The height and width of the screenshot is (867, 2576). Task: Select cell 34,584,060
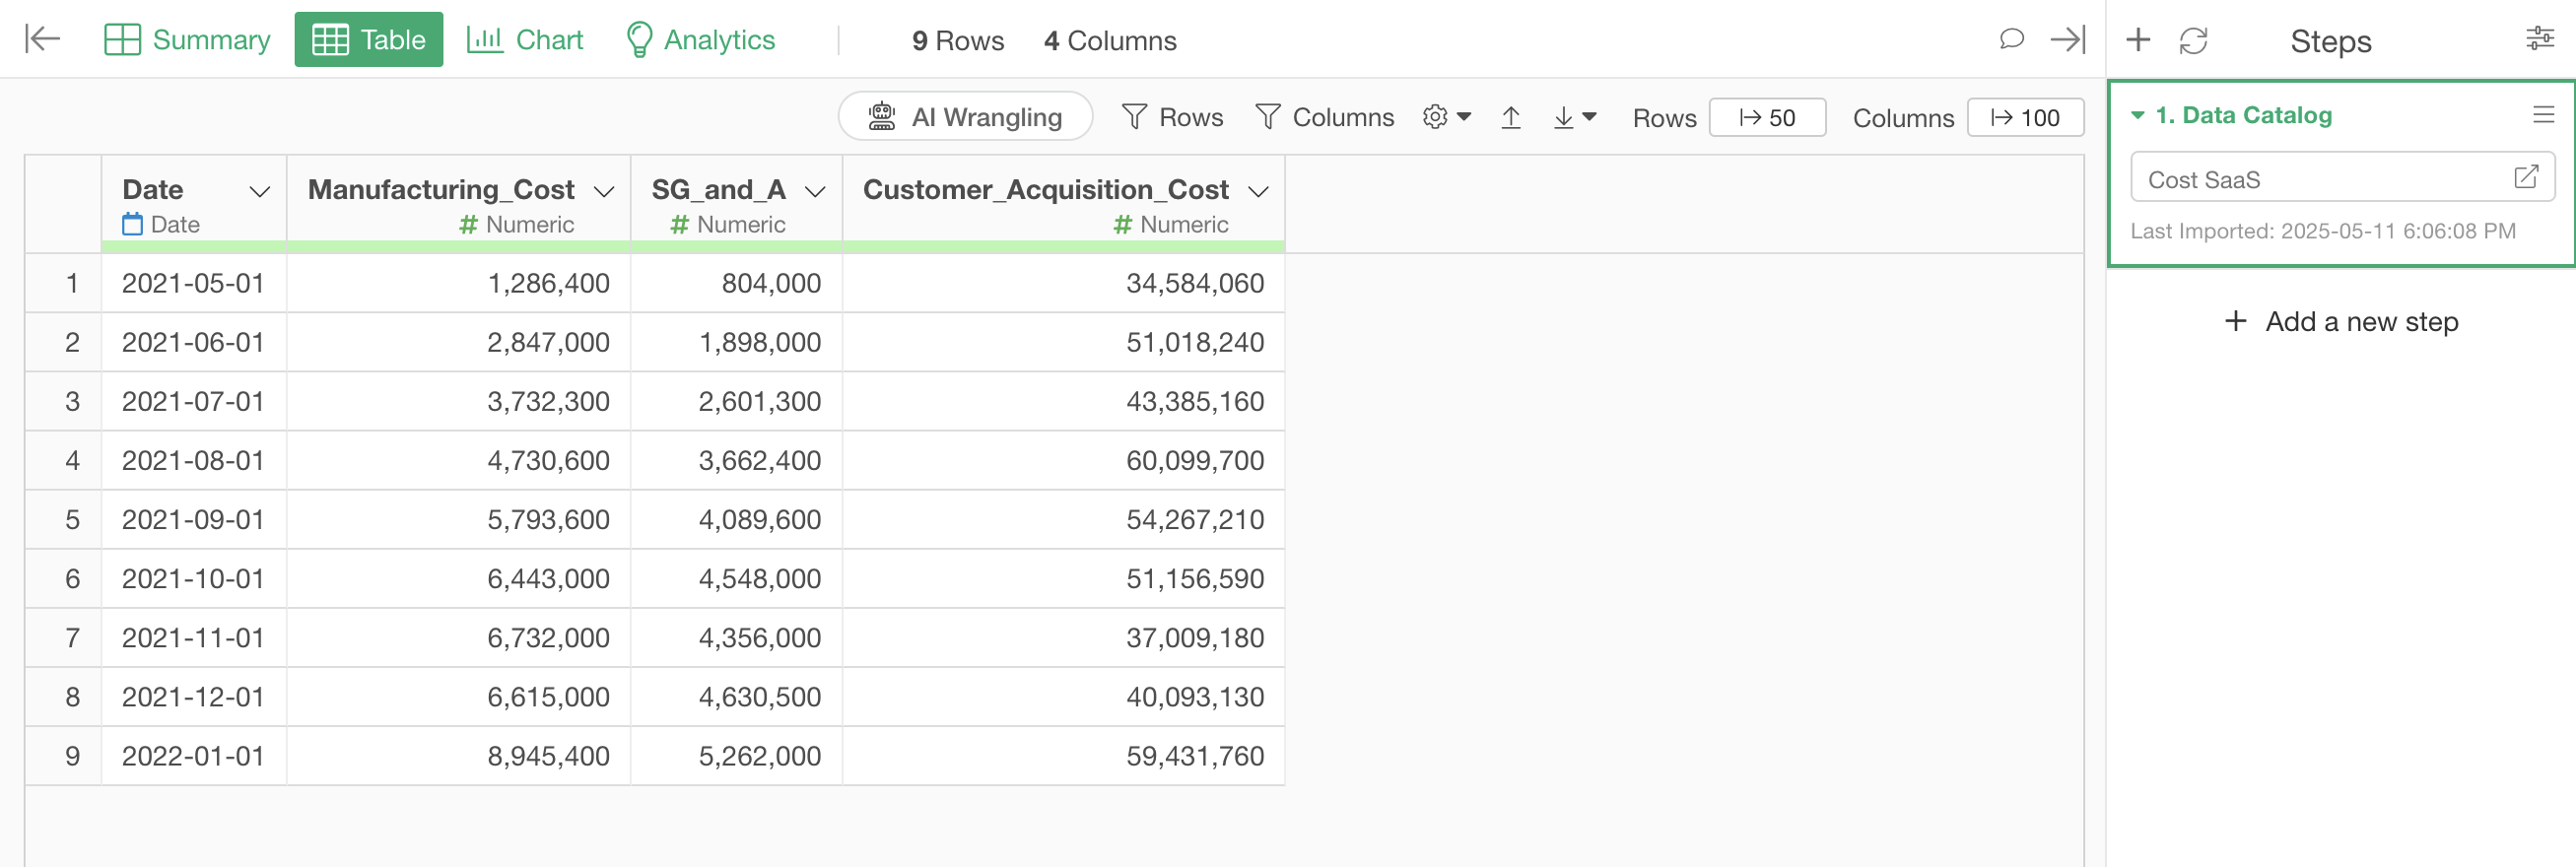1064,283
